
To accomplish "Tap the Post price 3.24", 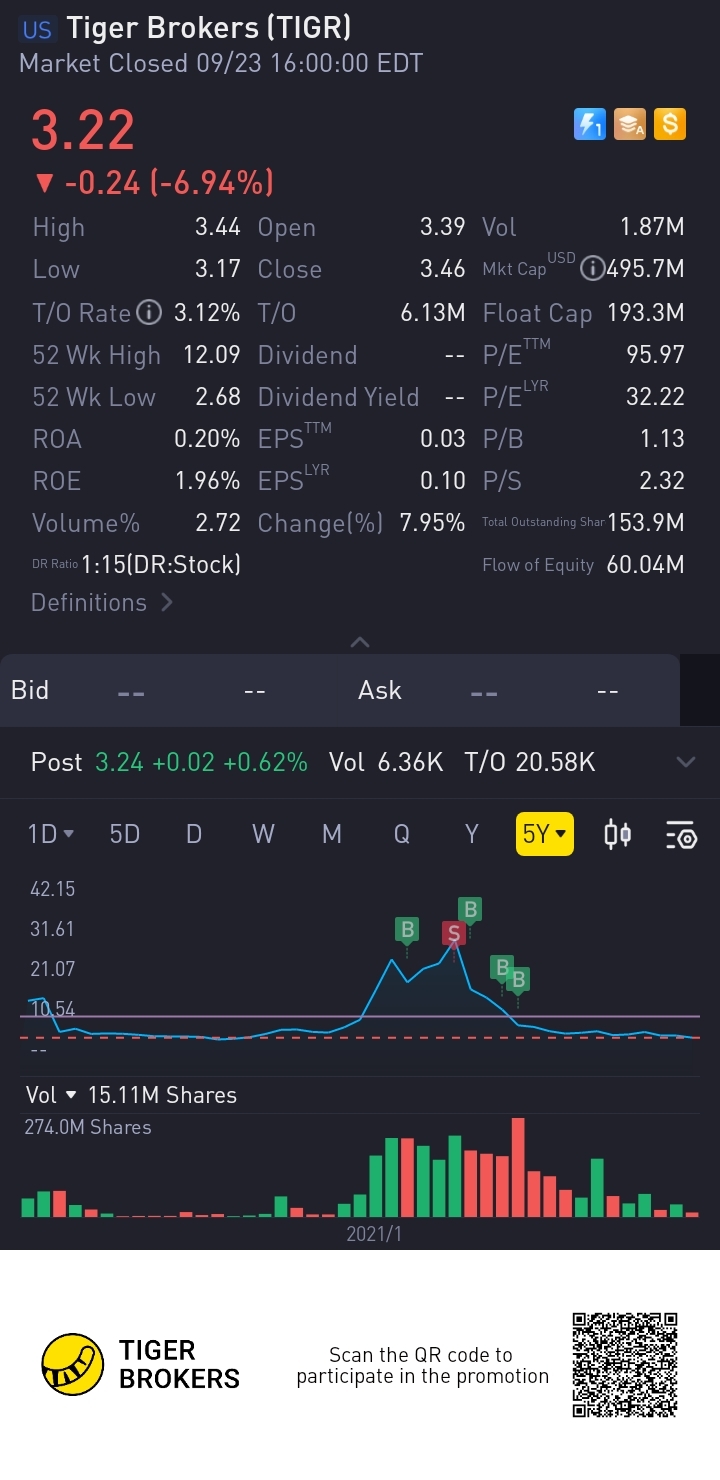I will (x=120, y=762).
